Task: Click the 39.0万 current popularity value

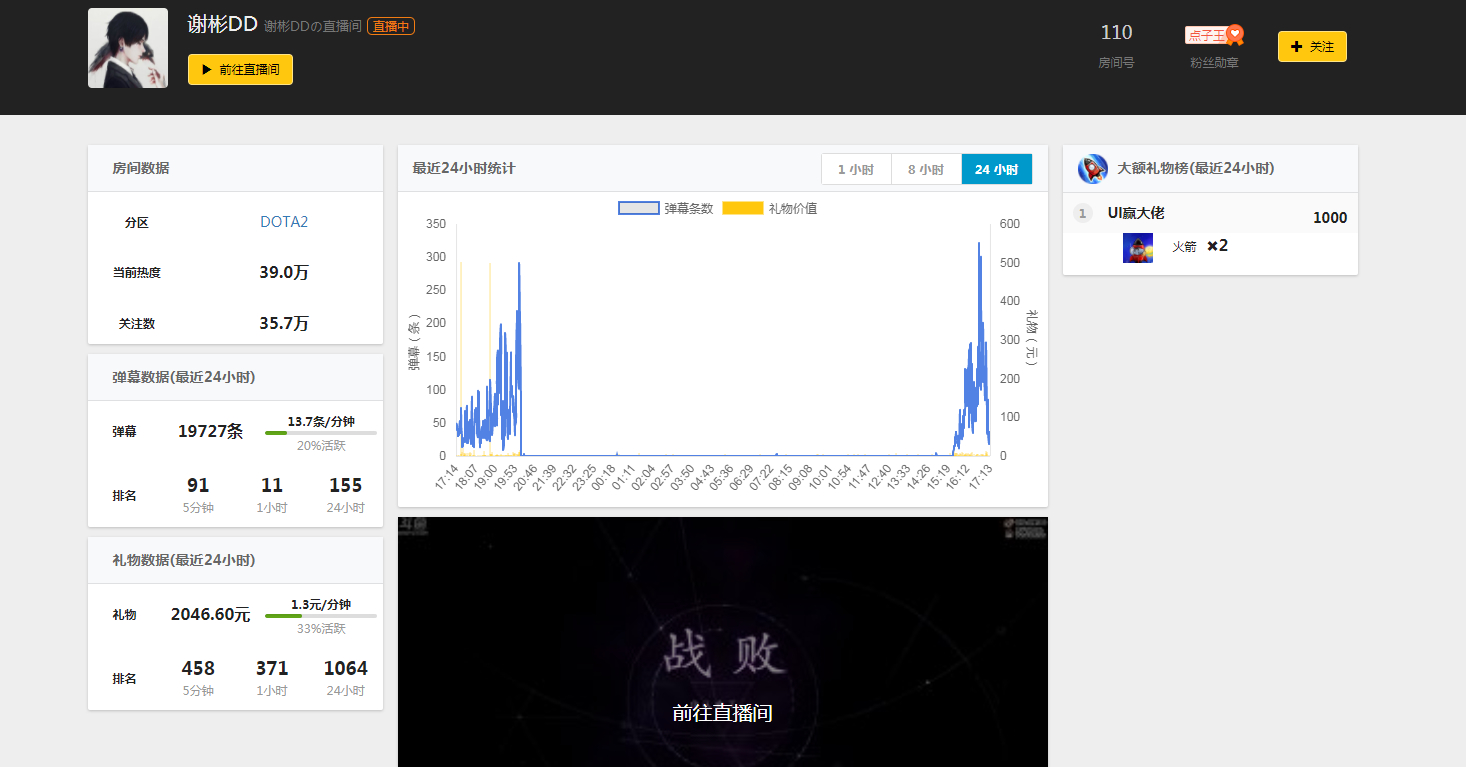Action: click(284, 272)
